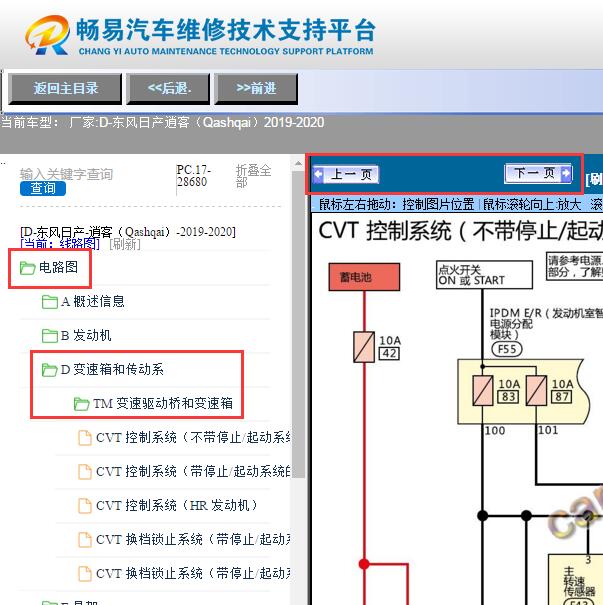Open CVT 控制系统（HR 发动机）document
This screenshot has height=605, width=603.
pos(177,505)
